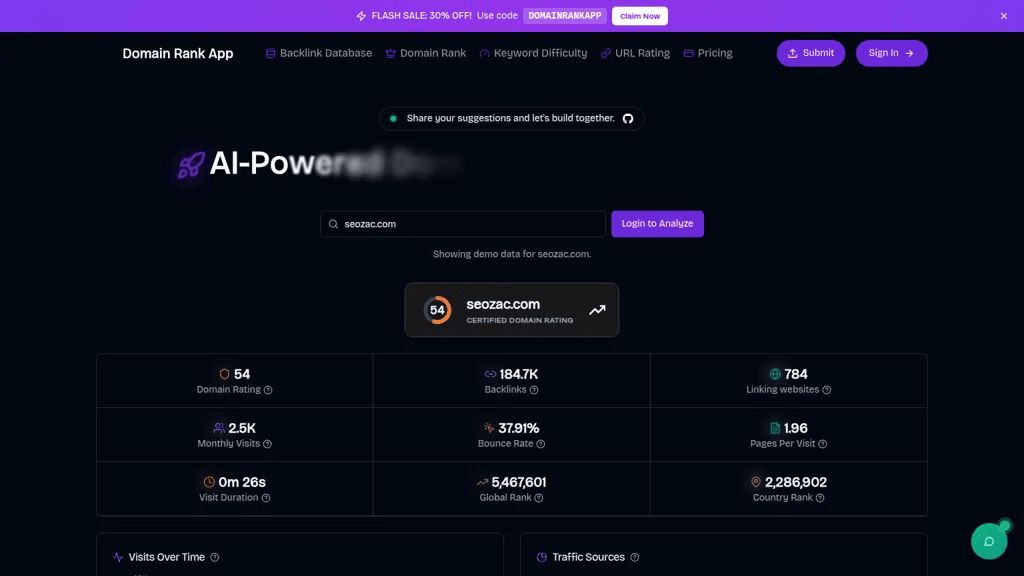The image size is (1024, 576).
Task: Click the Domain Rating help question icon
Action: tap(268, 390)
